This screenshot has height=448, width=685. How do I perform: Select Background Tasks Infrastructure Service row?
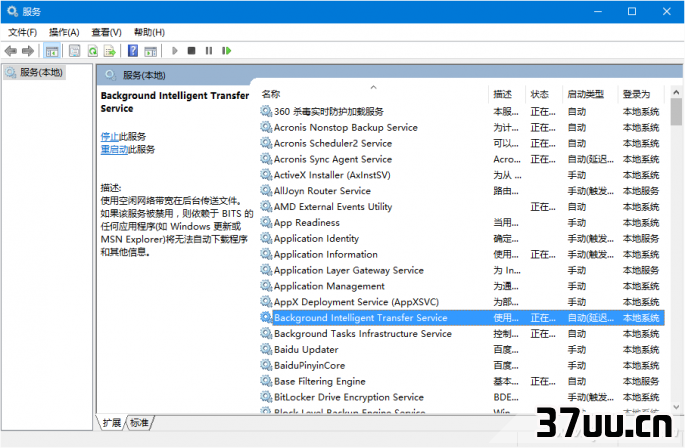point(462,333)
